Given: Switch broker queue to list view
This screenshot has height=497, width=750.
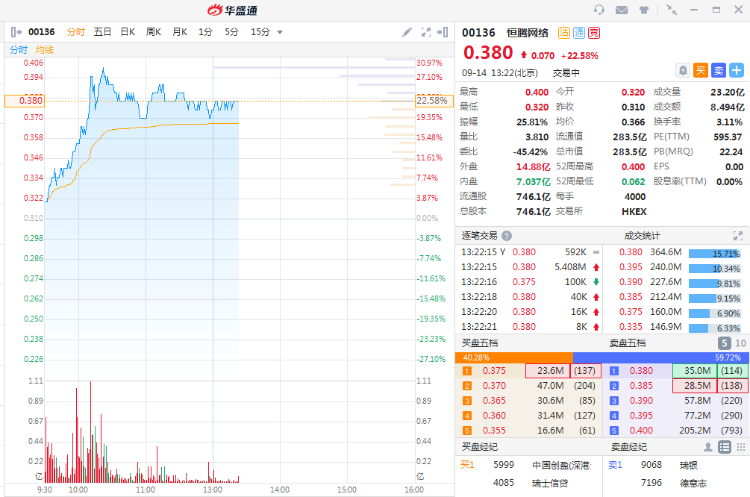Looking at the screenshot, I should coord(725,447).
